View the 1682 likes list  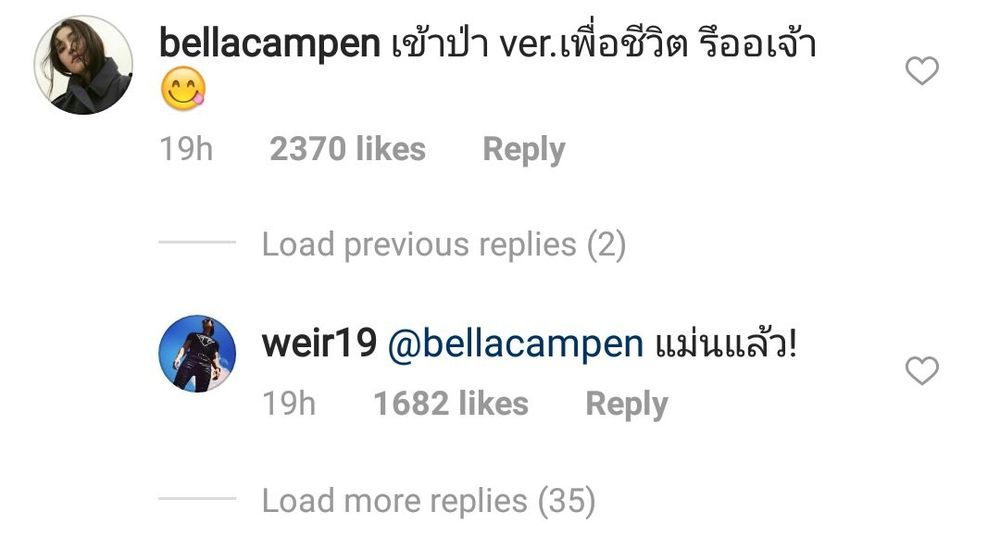450,404
